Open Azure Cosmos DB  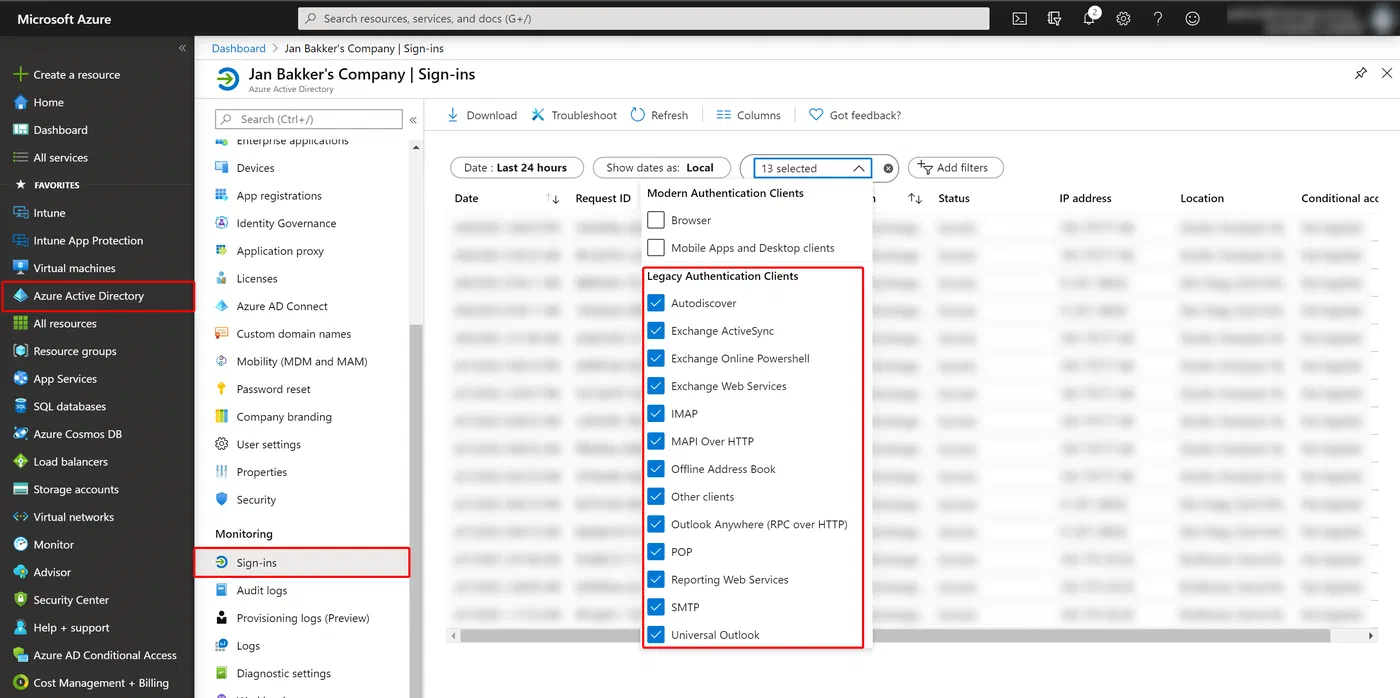[77, 434]
